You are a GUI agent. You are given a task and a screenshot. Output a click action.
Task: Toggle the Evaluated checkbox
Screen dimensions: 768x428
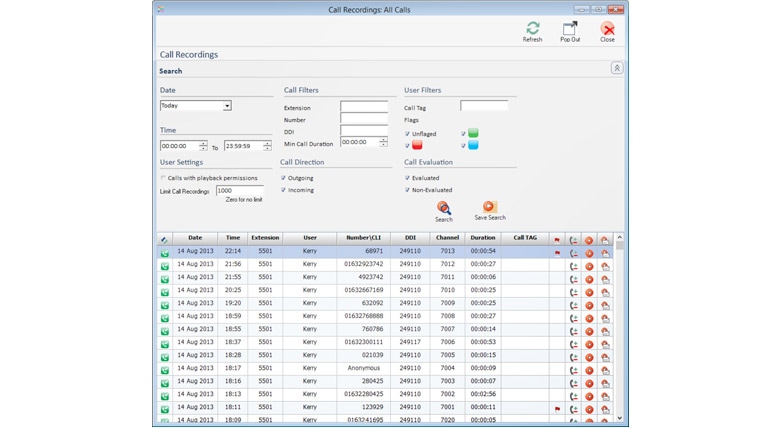point(407,178)
